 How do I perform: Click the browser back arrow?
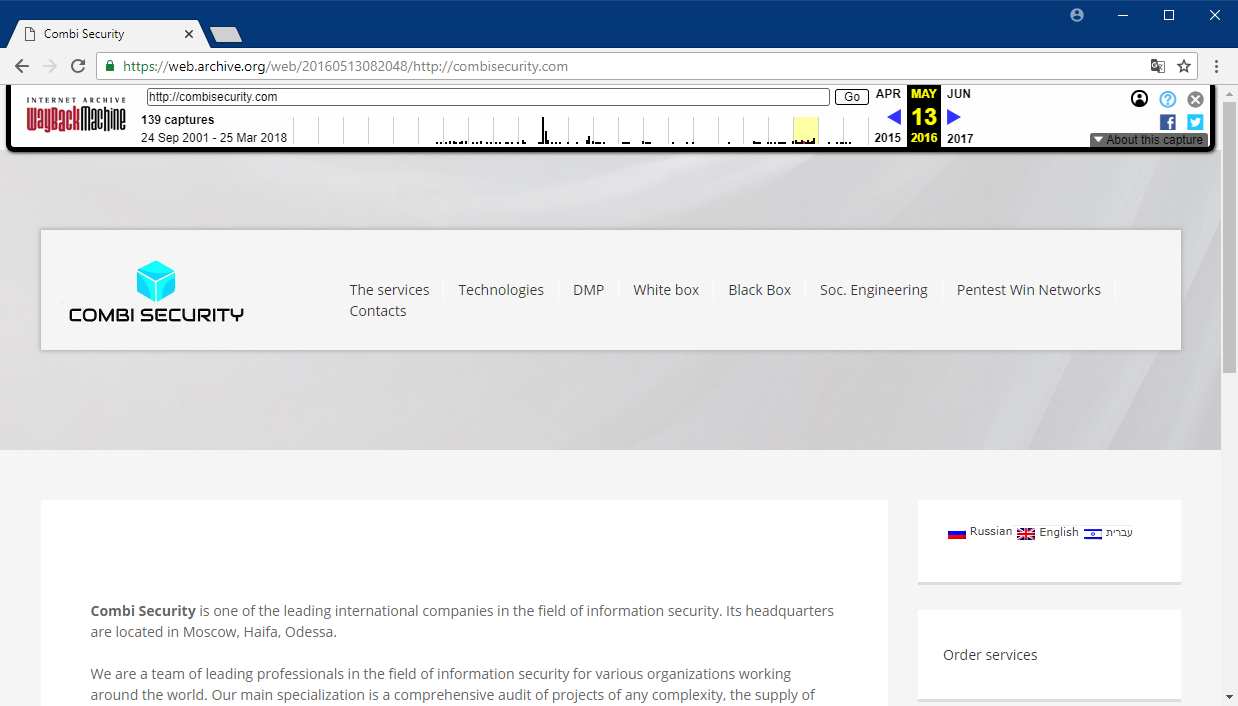pyautogui.click(x=22, y=66)
